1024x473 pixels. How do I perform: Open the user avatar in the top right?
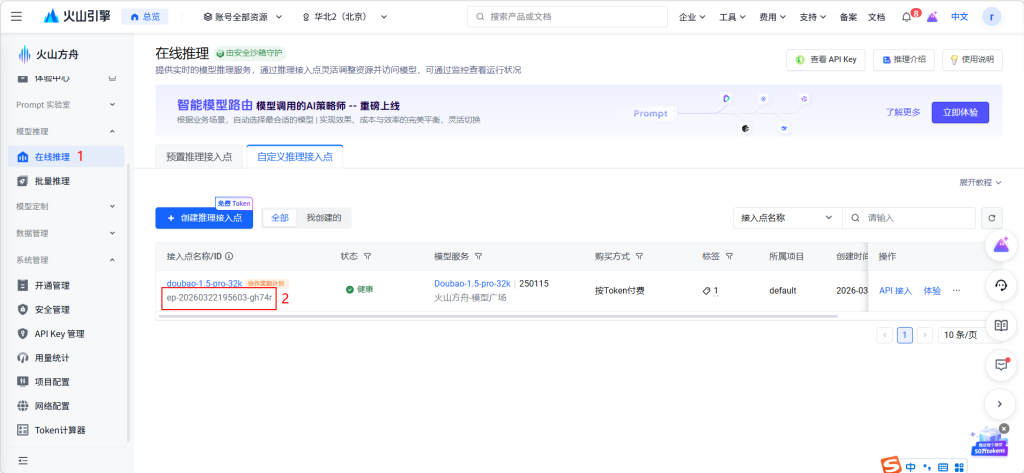pos(991,17)
